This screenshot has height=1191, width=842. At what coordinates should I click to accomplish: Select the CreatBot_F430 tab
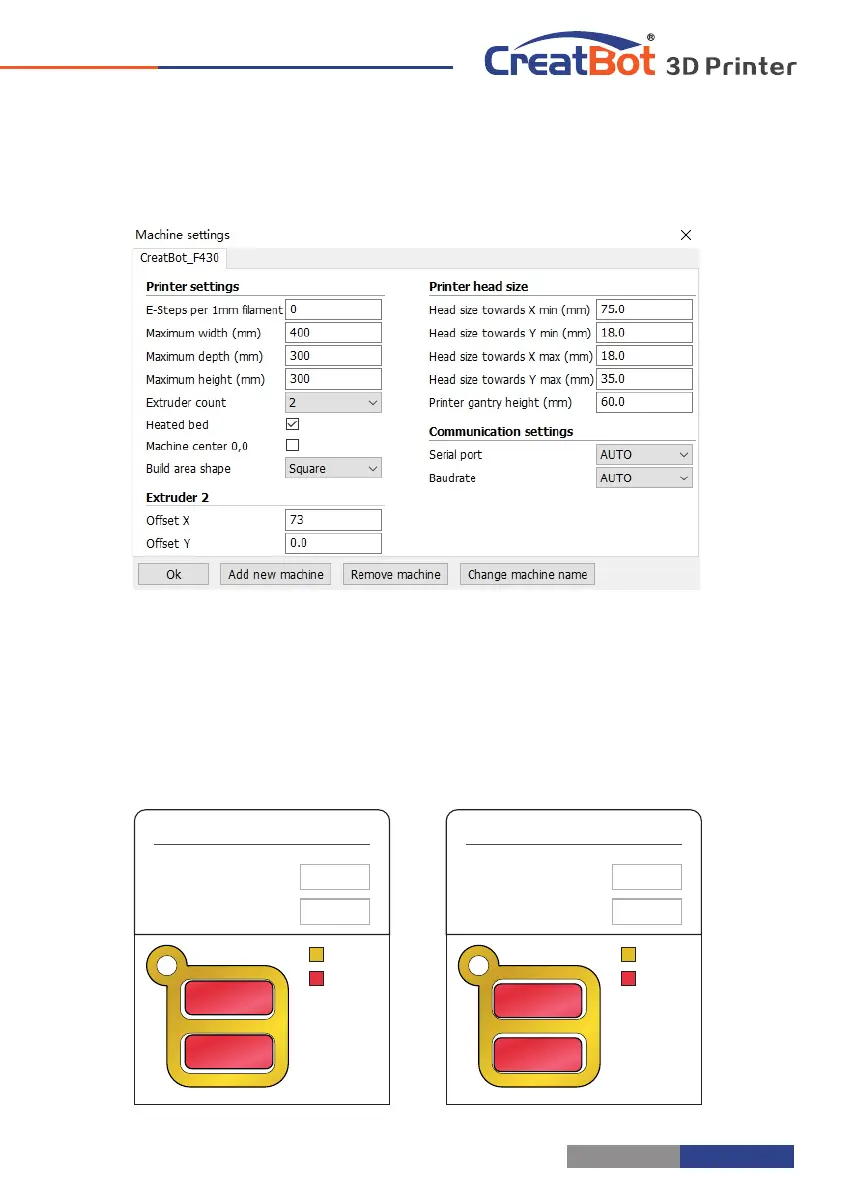[x=179, y=258]
